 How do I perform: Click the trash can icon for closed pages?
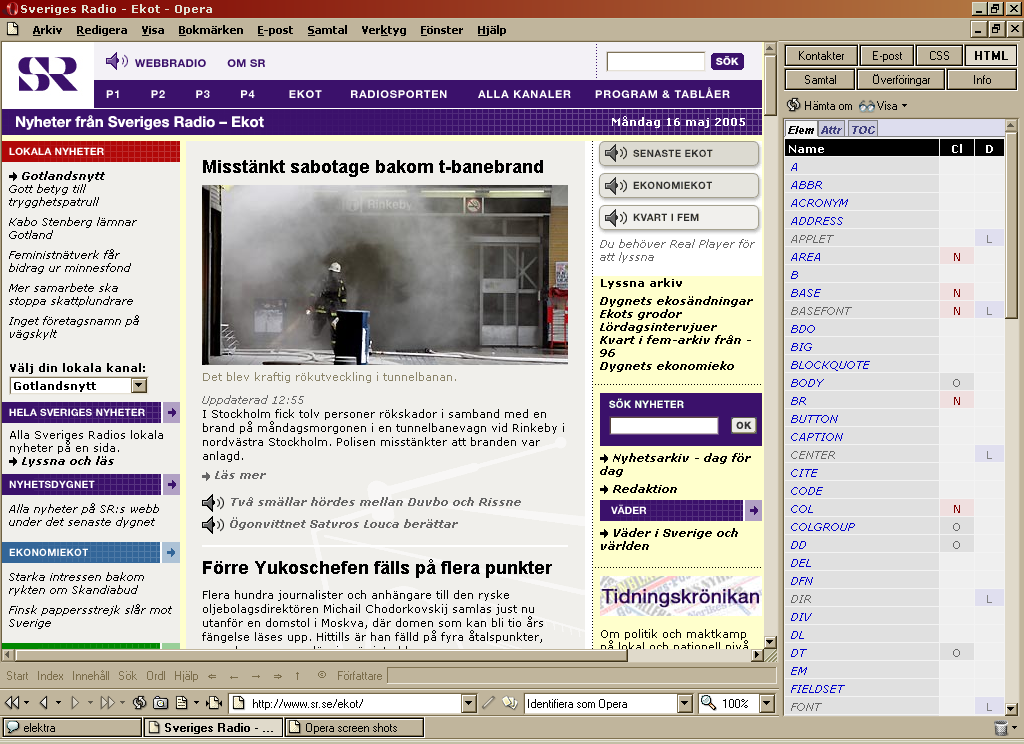coord(1001,728)
